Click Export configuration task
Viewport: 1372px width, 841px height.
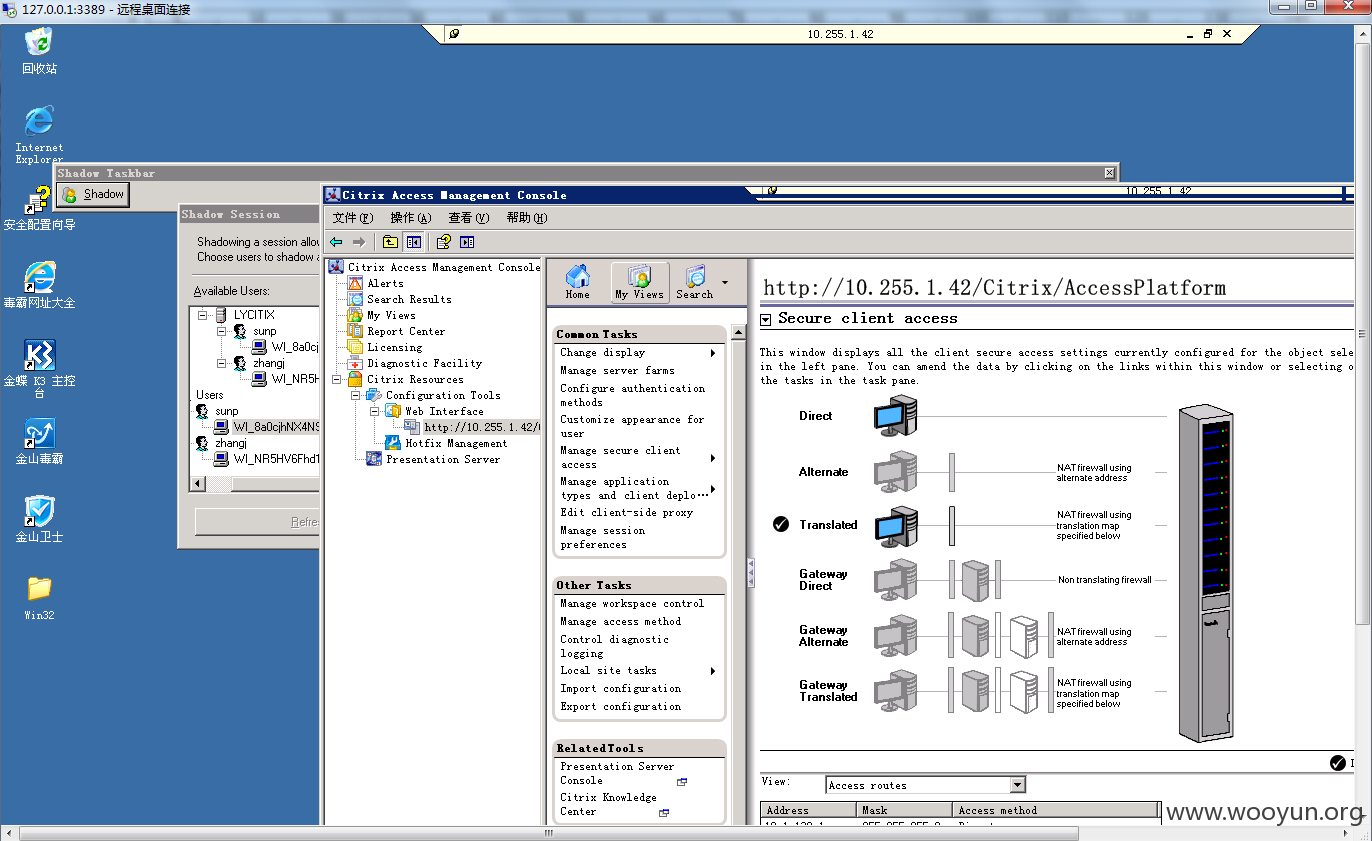(620, 707)
